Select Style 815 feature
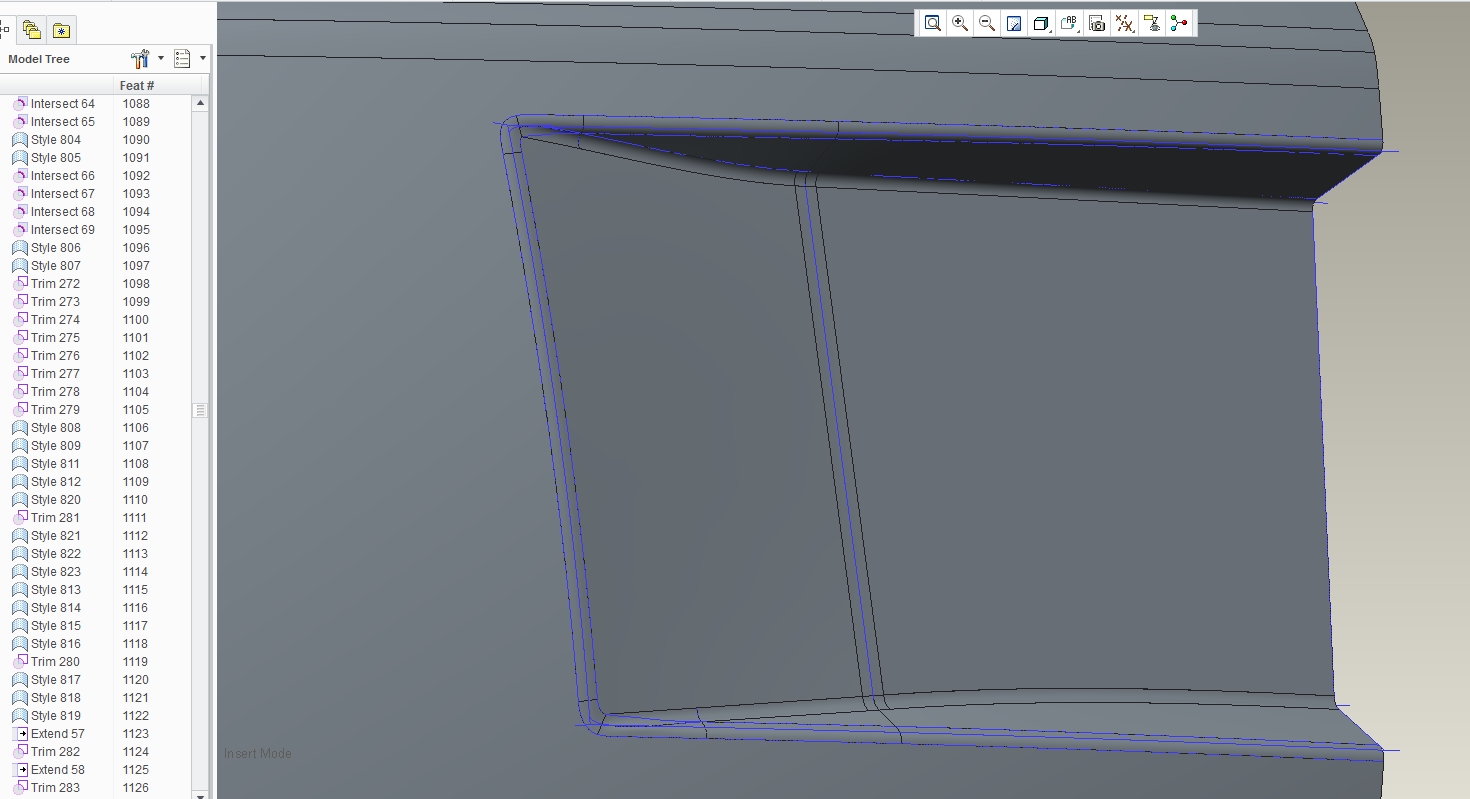This screenshot has height=799, width=1470. point(56,626)
